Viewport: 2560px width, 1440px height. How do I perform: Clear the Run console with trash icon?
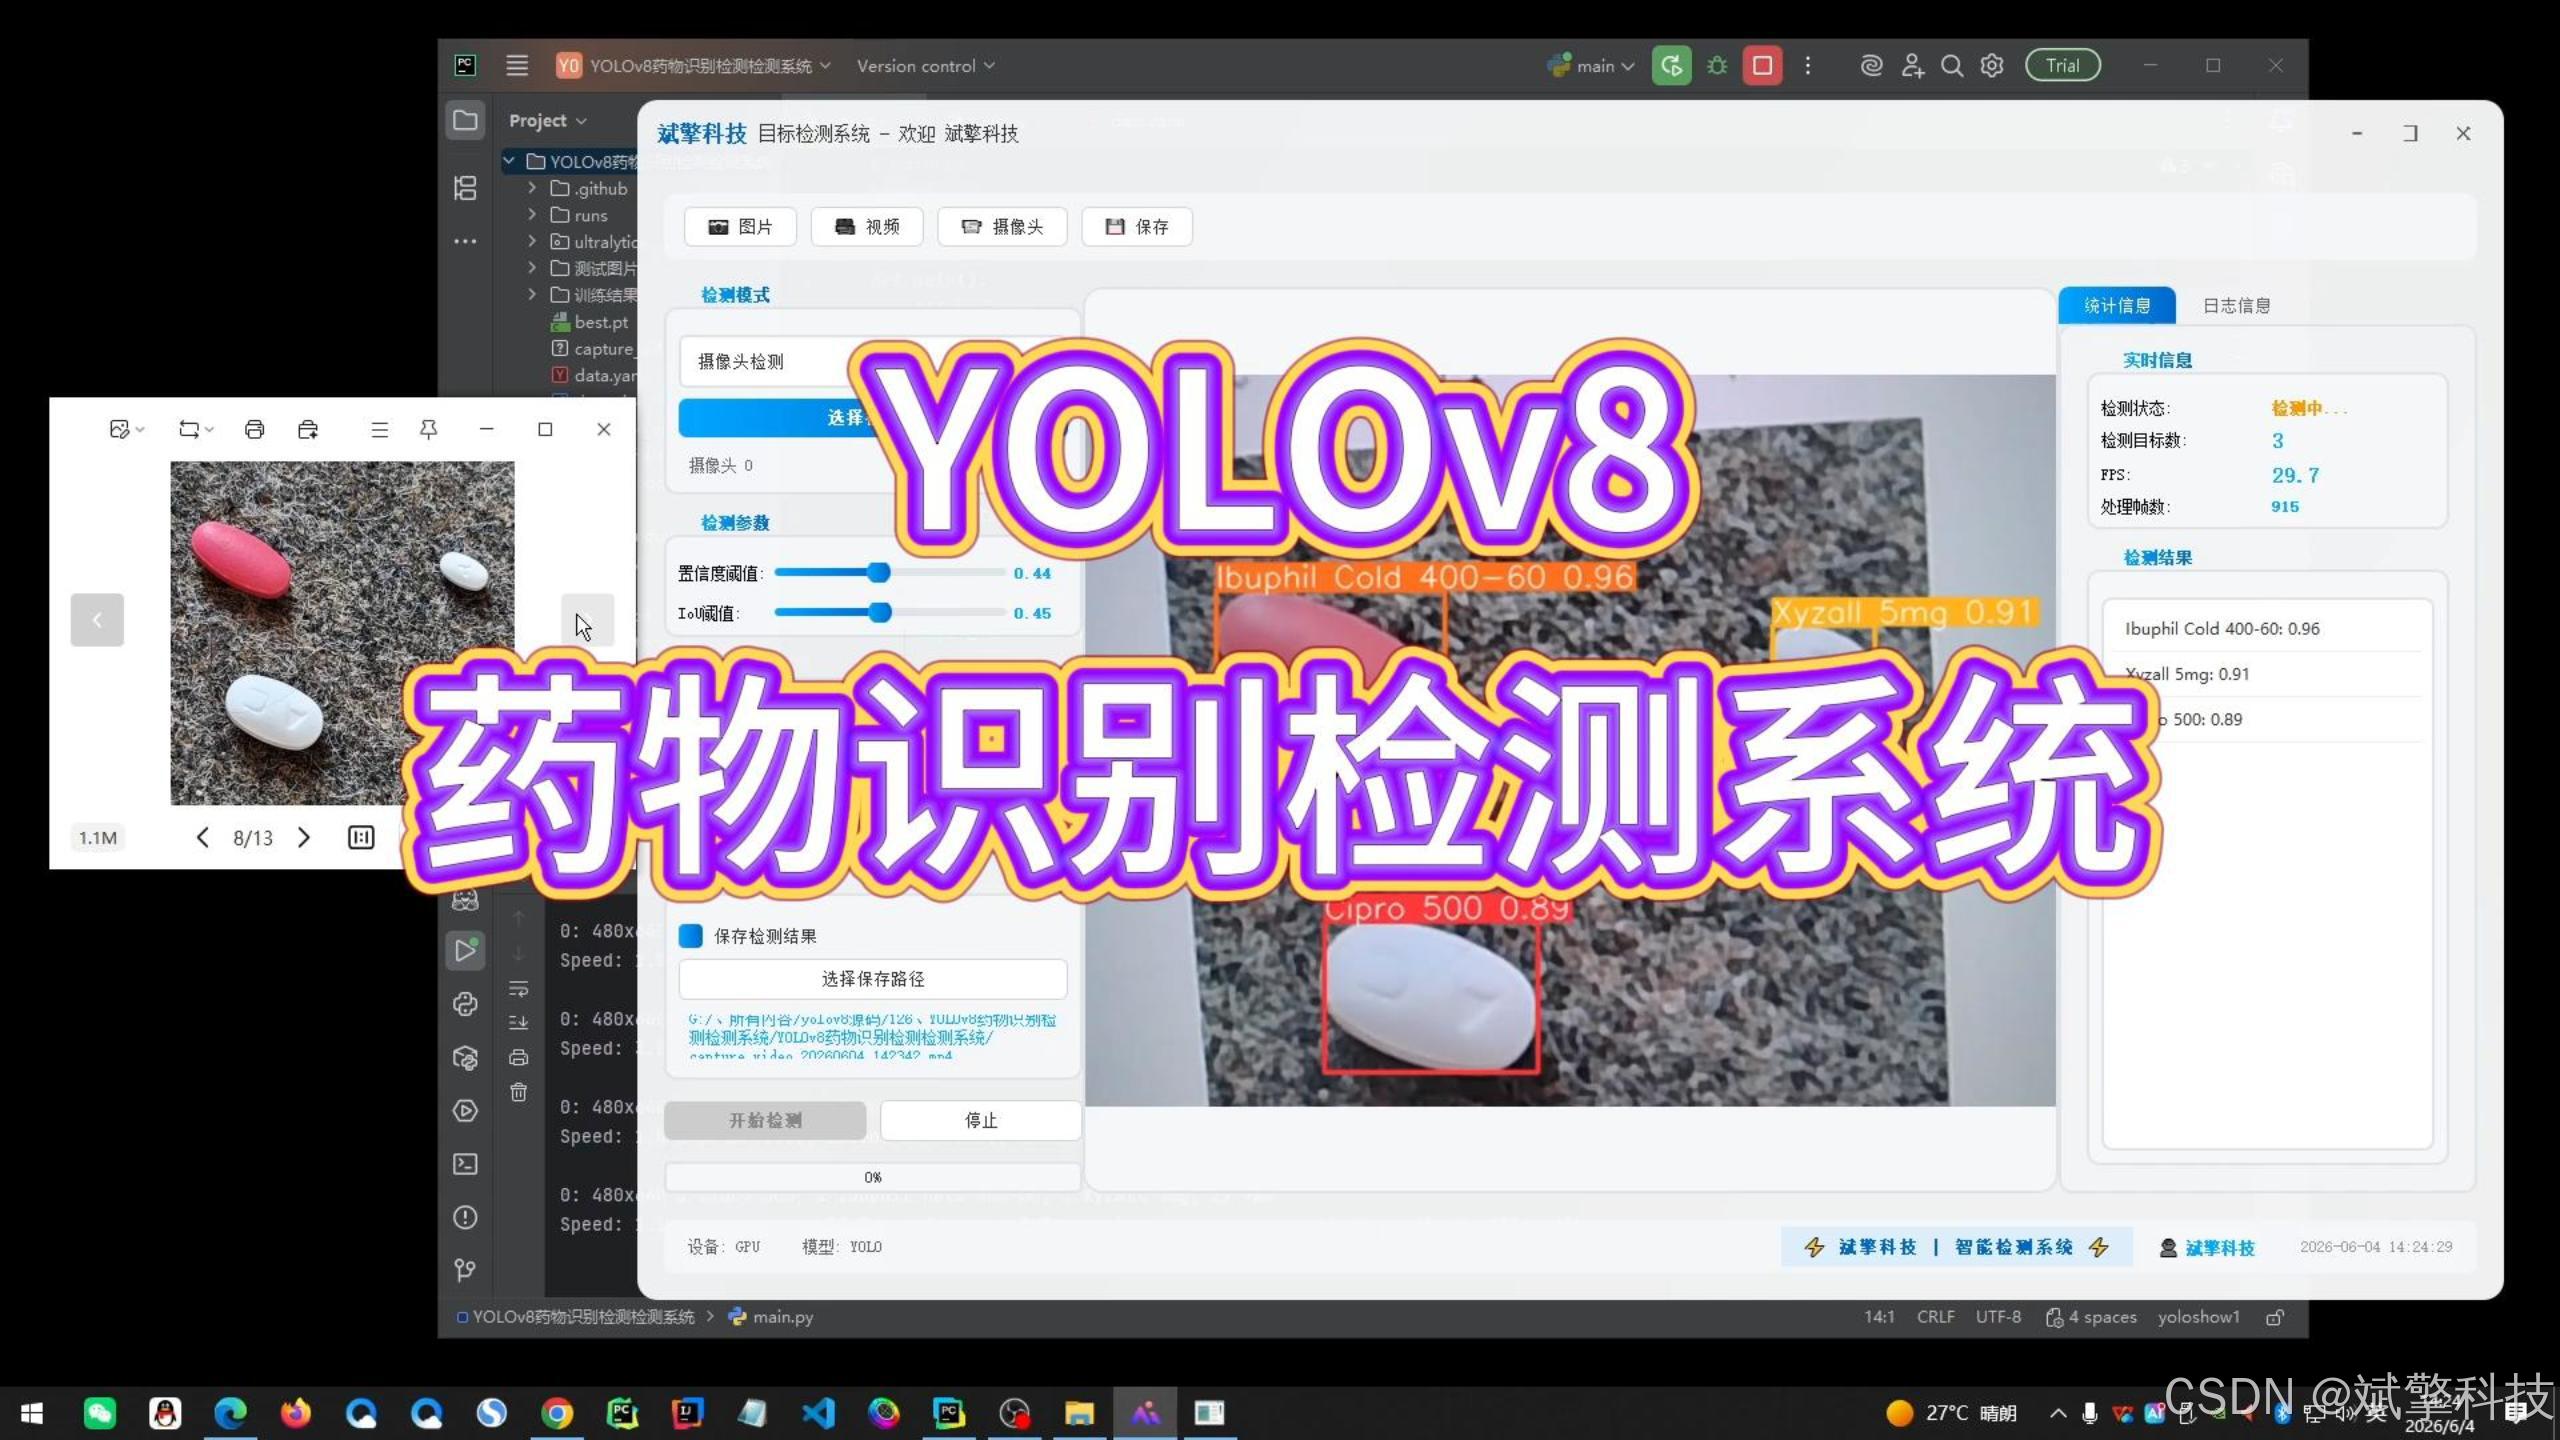click(518, 1092)
